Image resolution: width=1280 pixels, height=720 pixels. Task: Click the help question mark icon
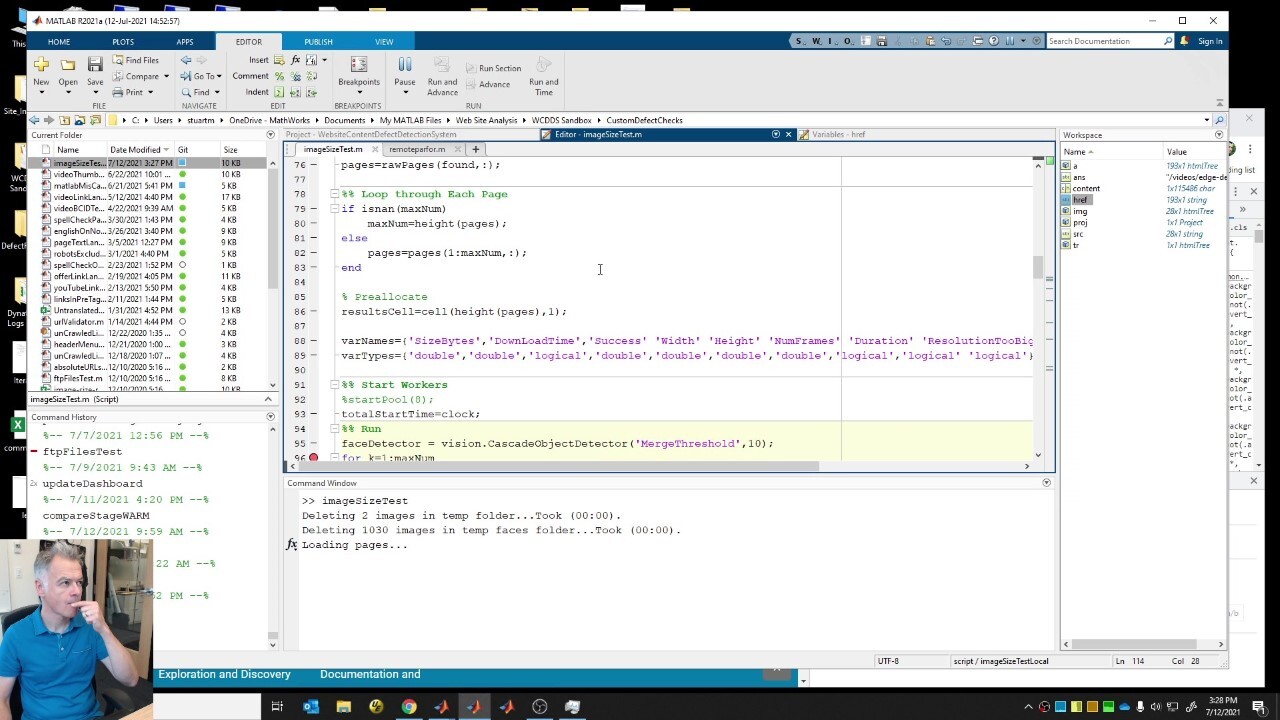[x=993, y=41]
